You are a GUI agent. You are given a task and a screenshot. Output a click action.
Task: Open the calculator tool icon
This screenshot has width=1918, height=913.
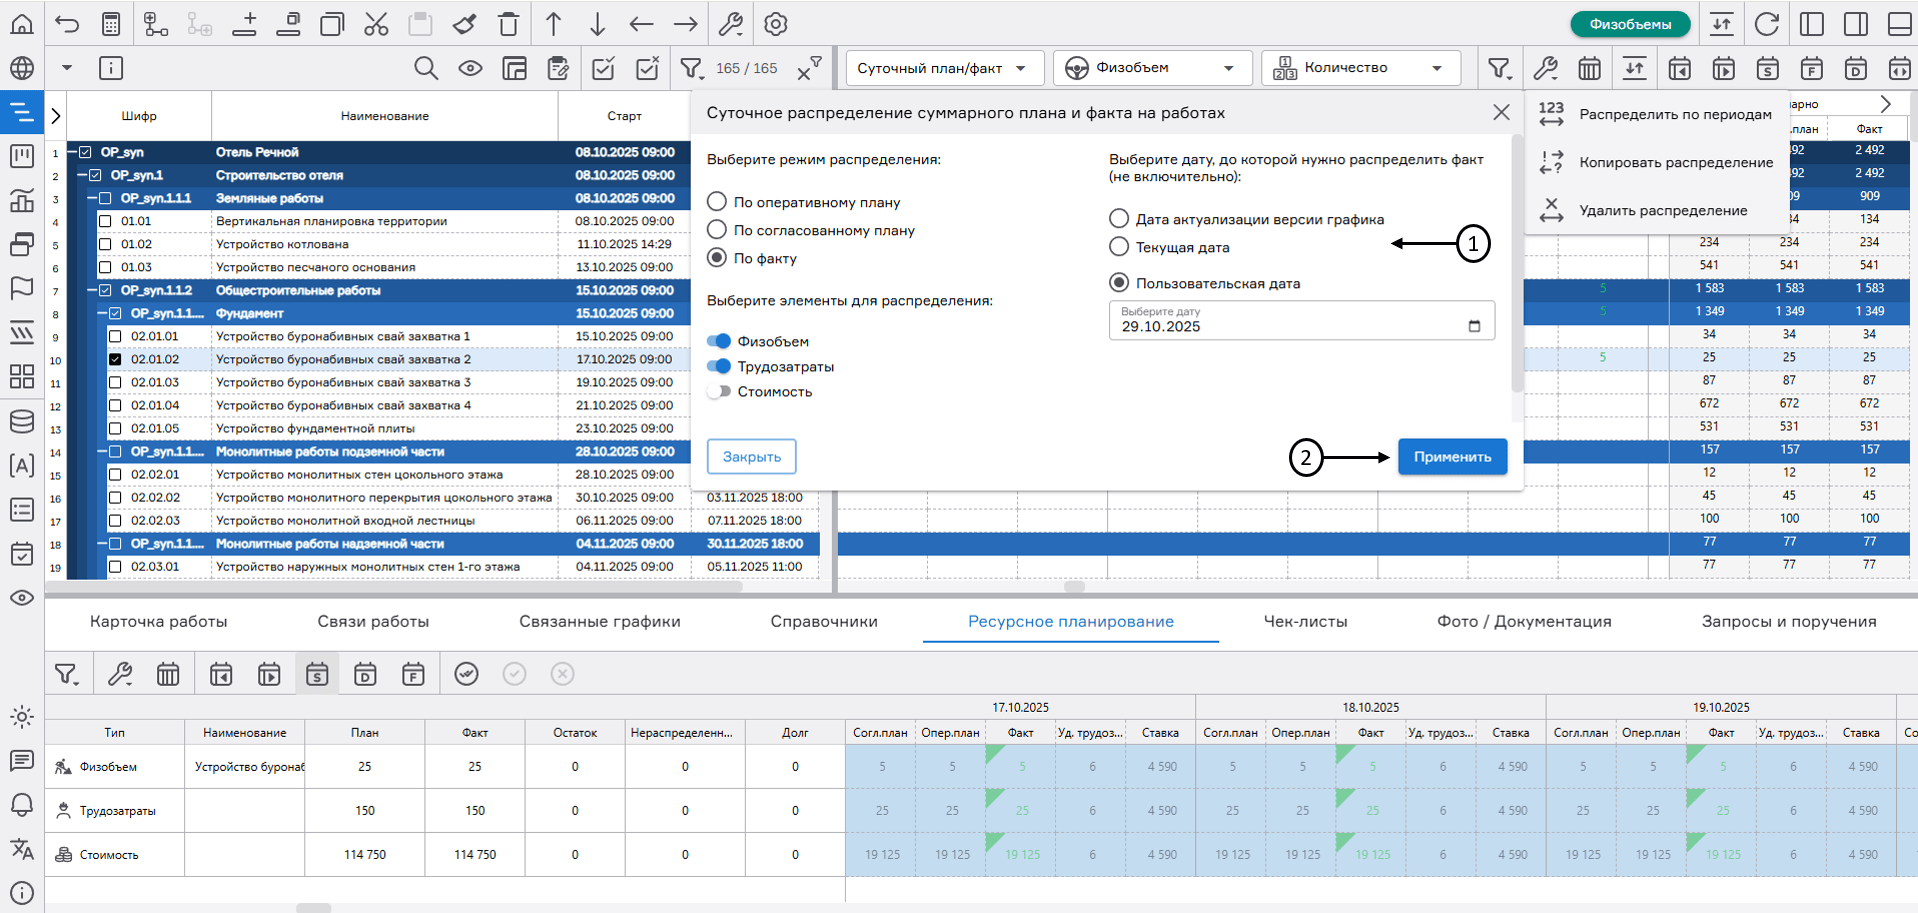111,24
